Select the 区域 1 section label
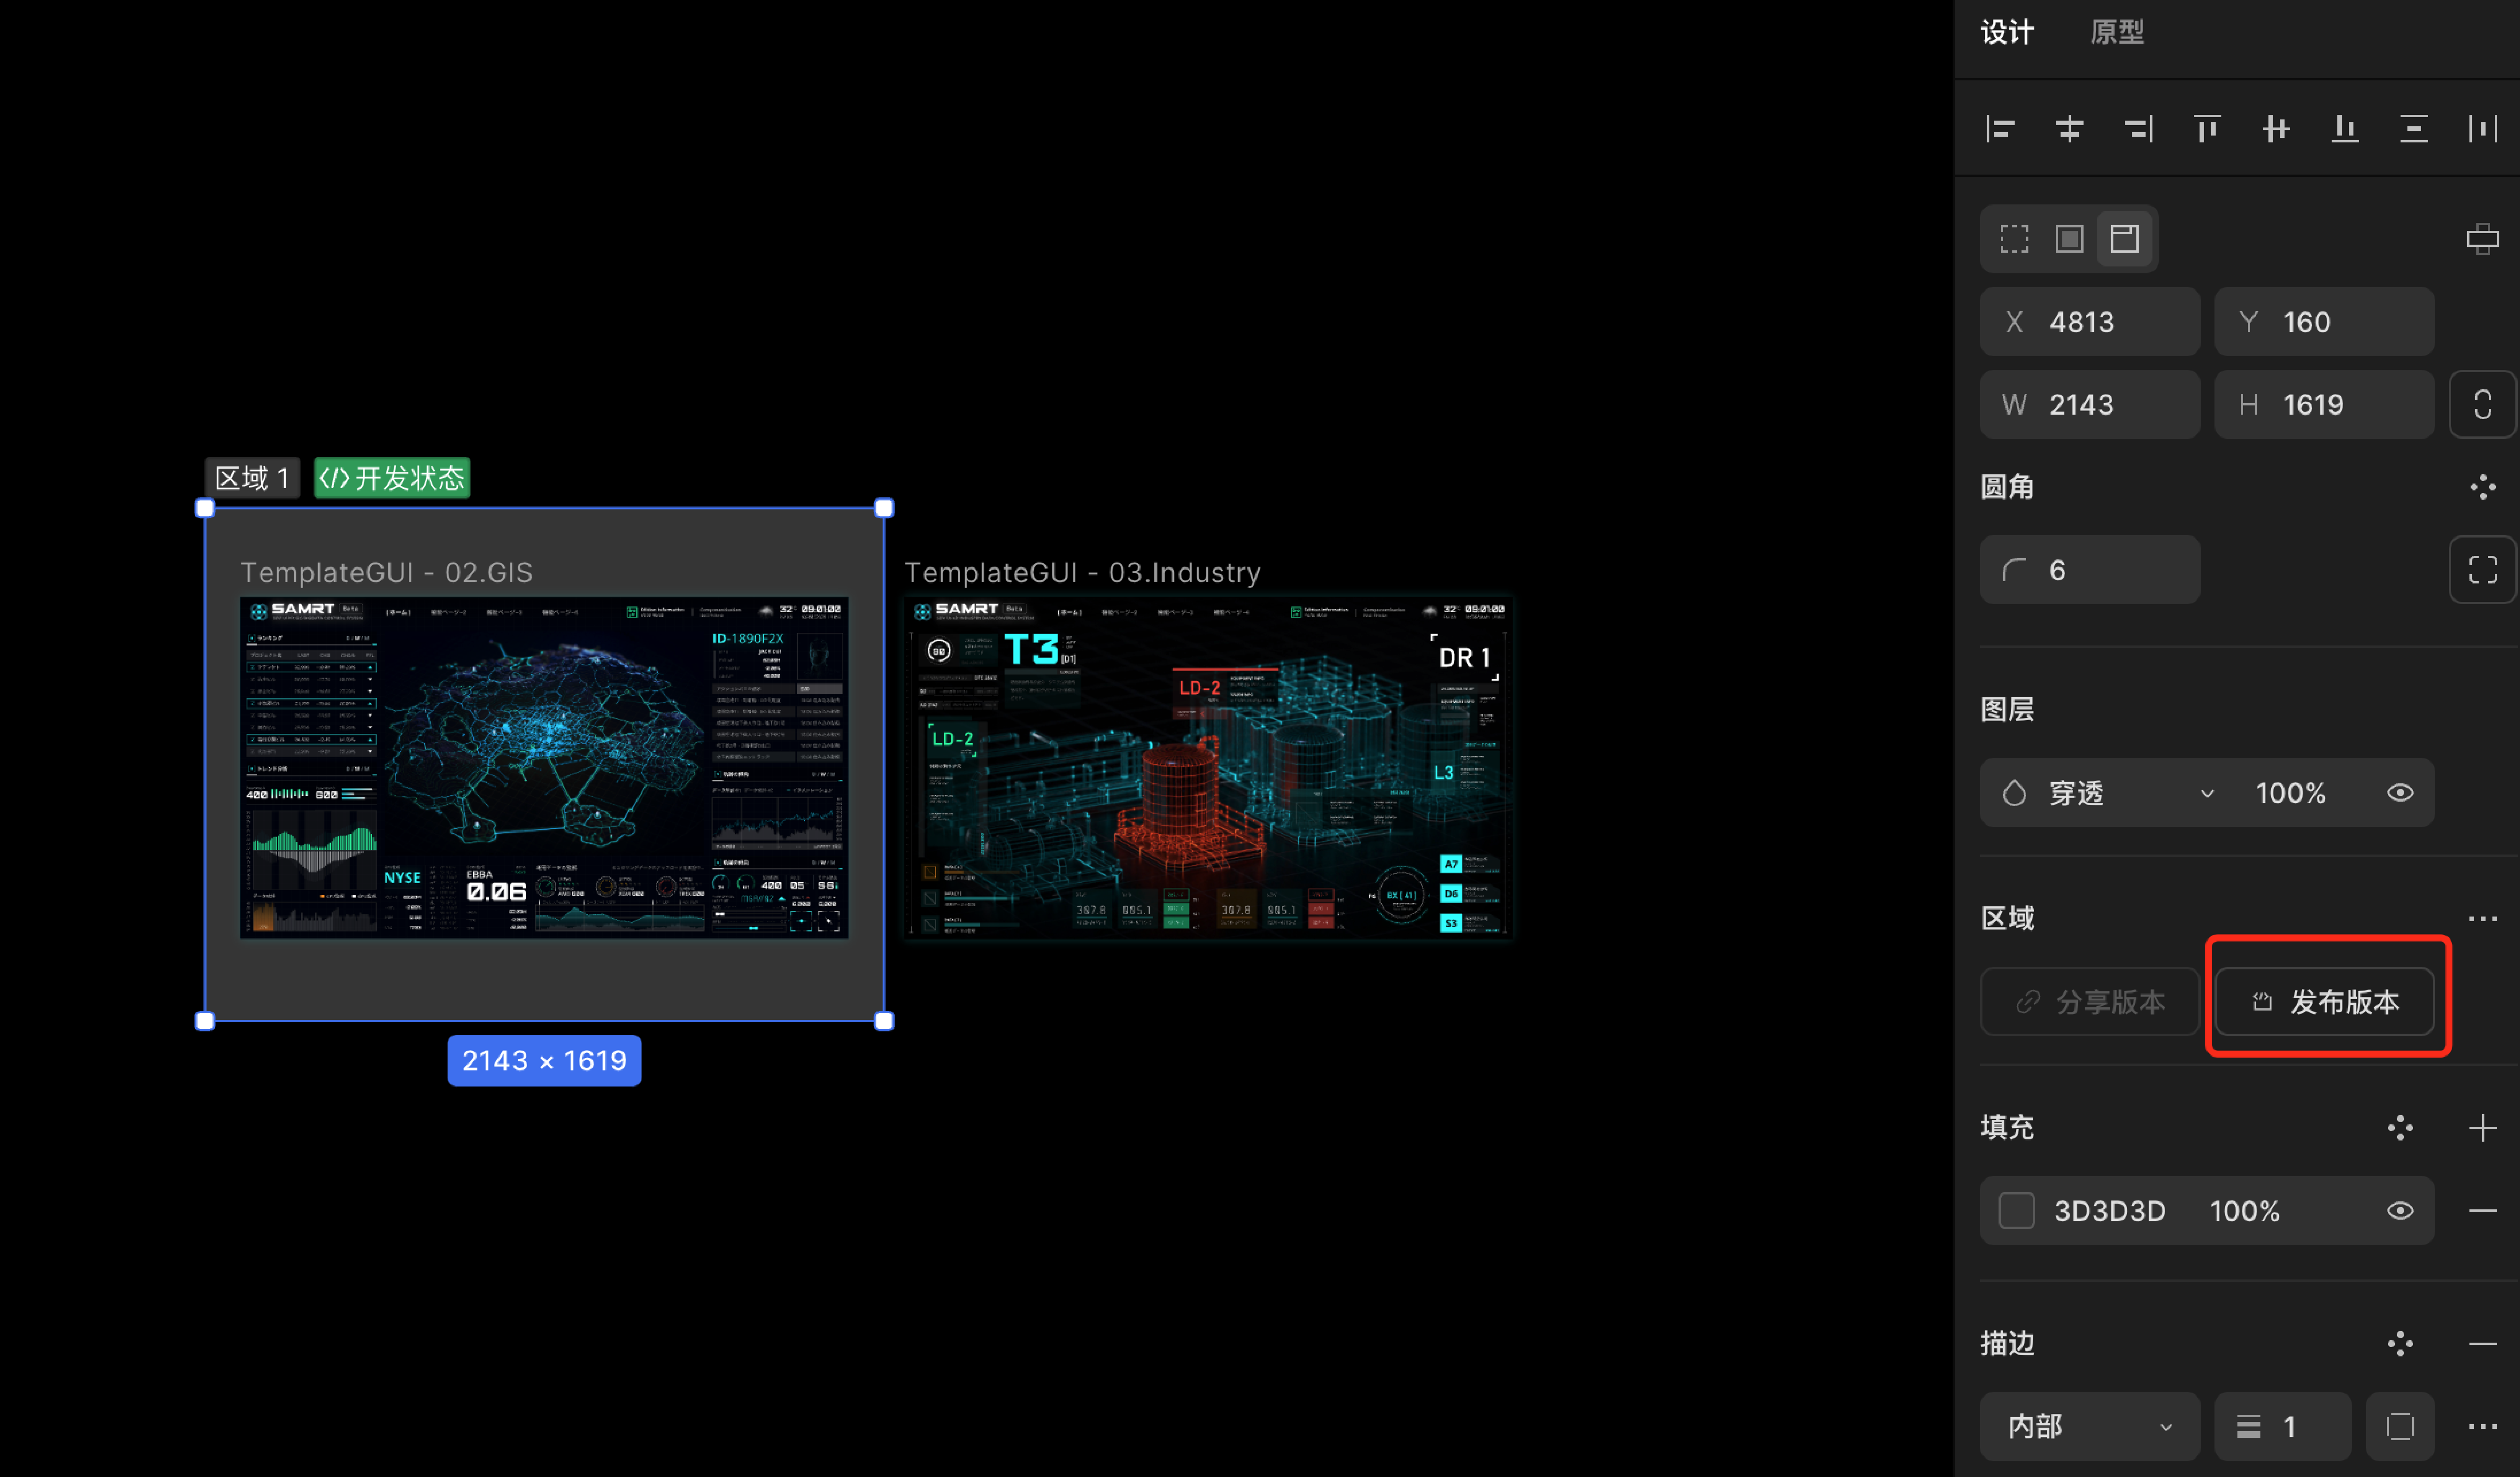2520x1477 pixels. point(252,478)
